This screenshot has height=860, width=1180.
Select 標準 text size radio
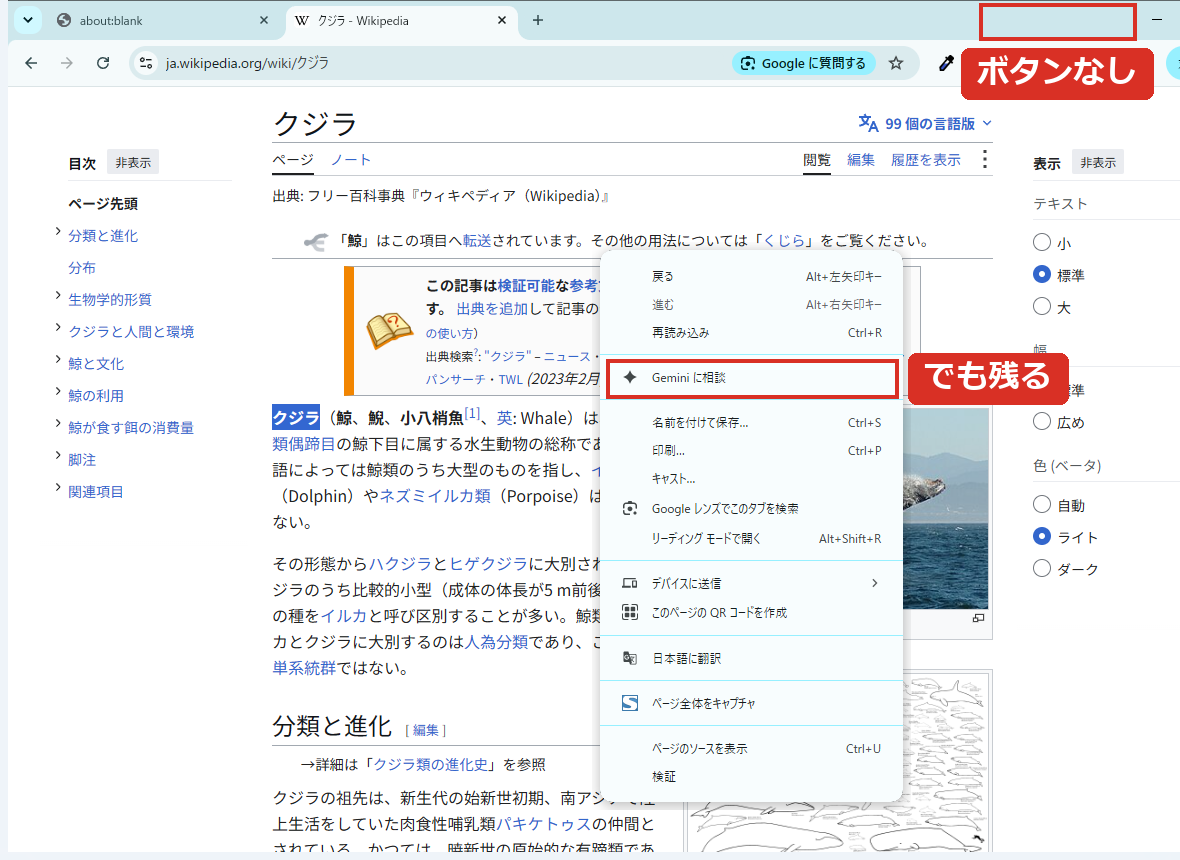(x=1042, y=275)
